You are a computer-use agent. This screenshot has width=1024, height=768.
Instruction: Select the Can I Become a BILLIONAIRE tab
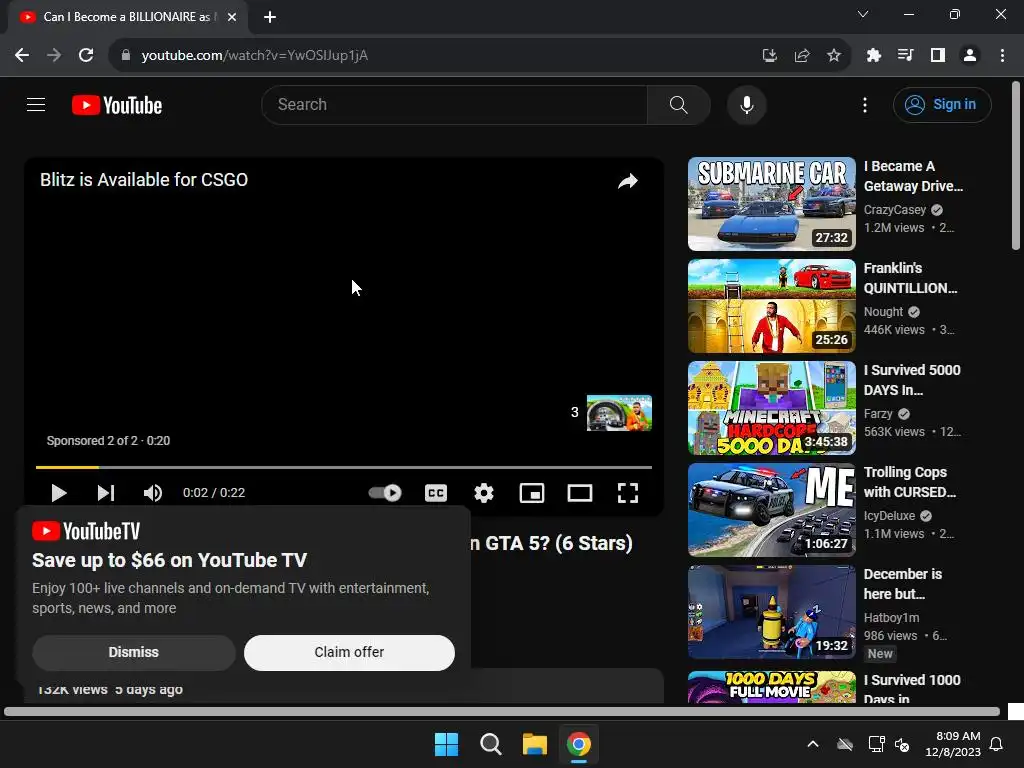pos(129,17)
